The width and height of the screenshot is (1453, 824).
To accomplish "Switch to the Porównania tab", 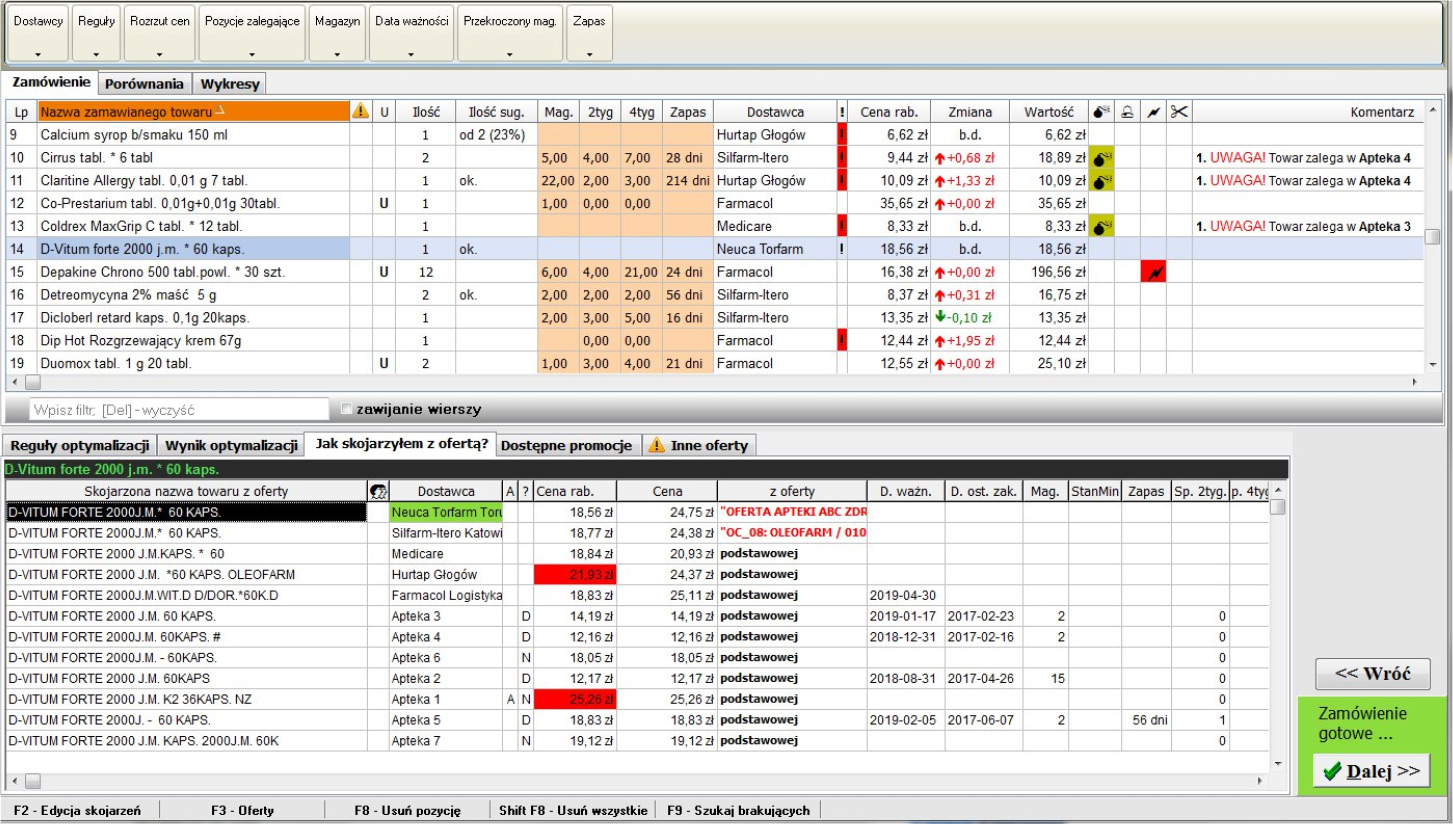I will coord(145,84).
